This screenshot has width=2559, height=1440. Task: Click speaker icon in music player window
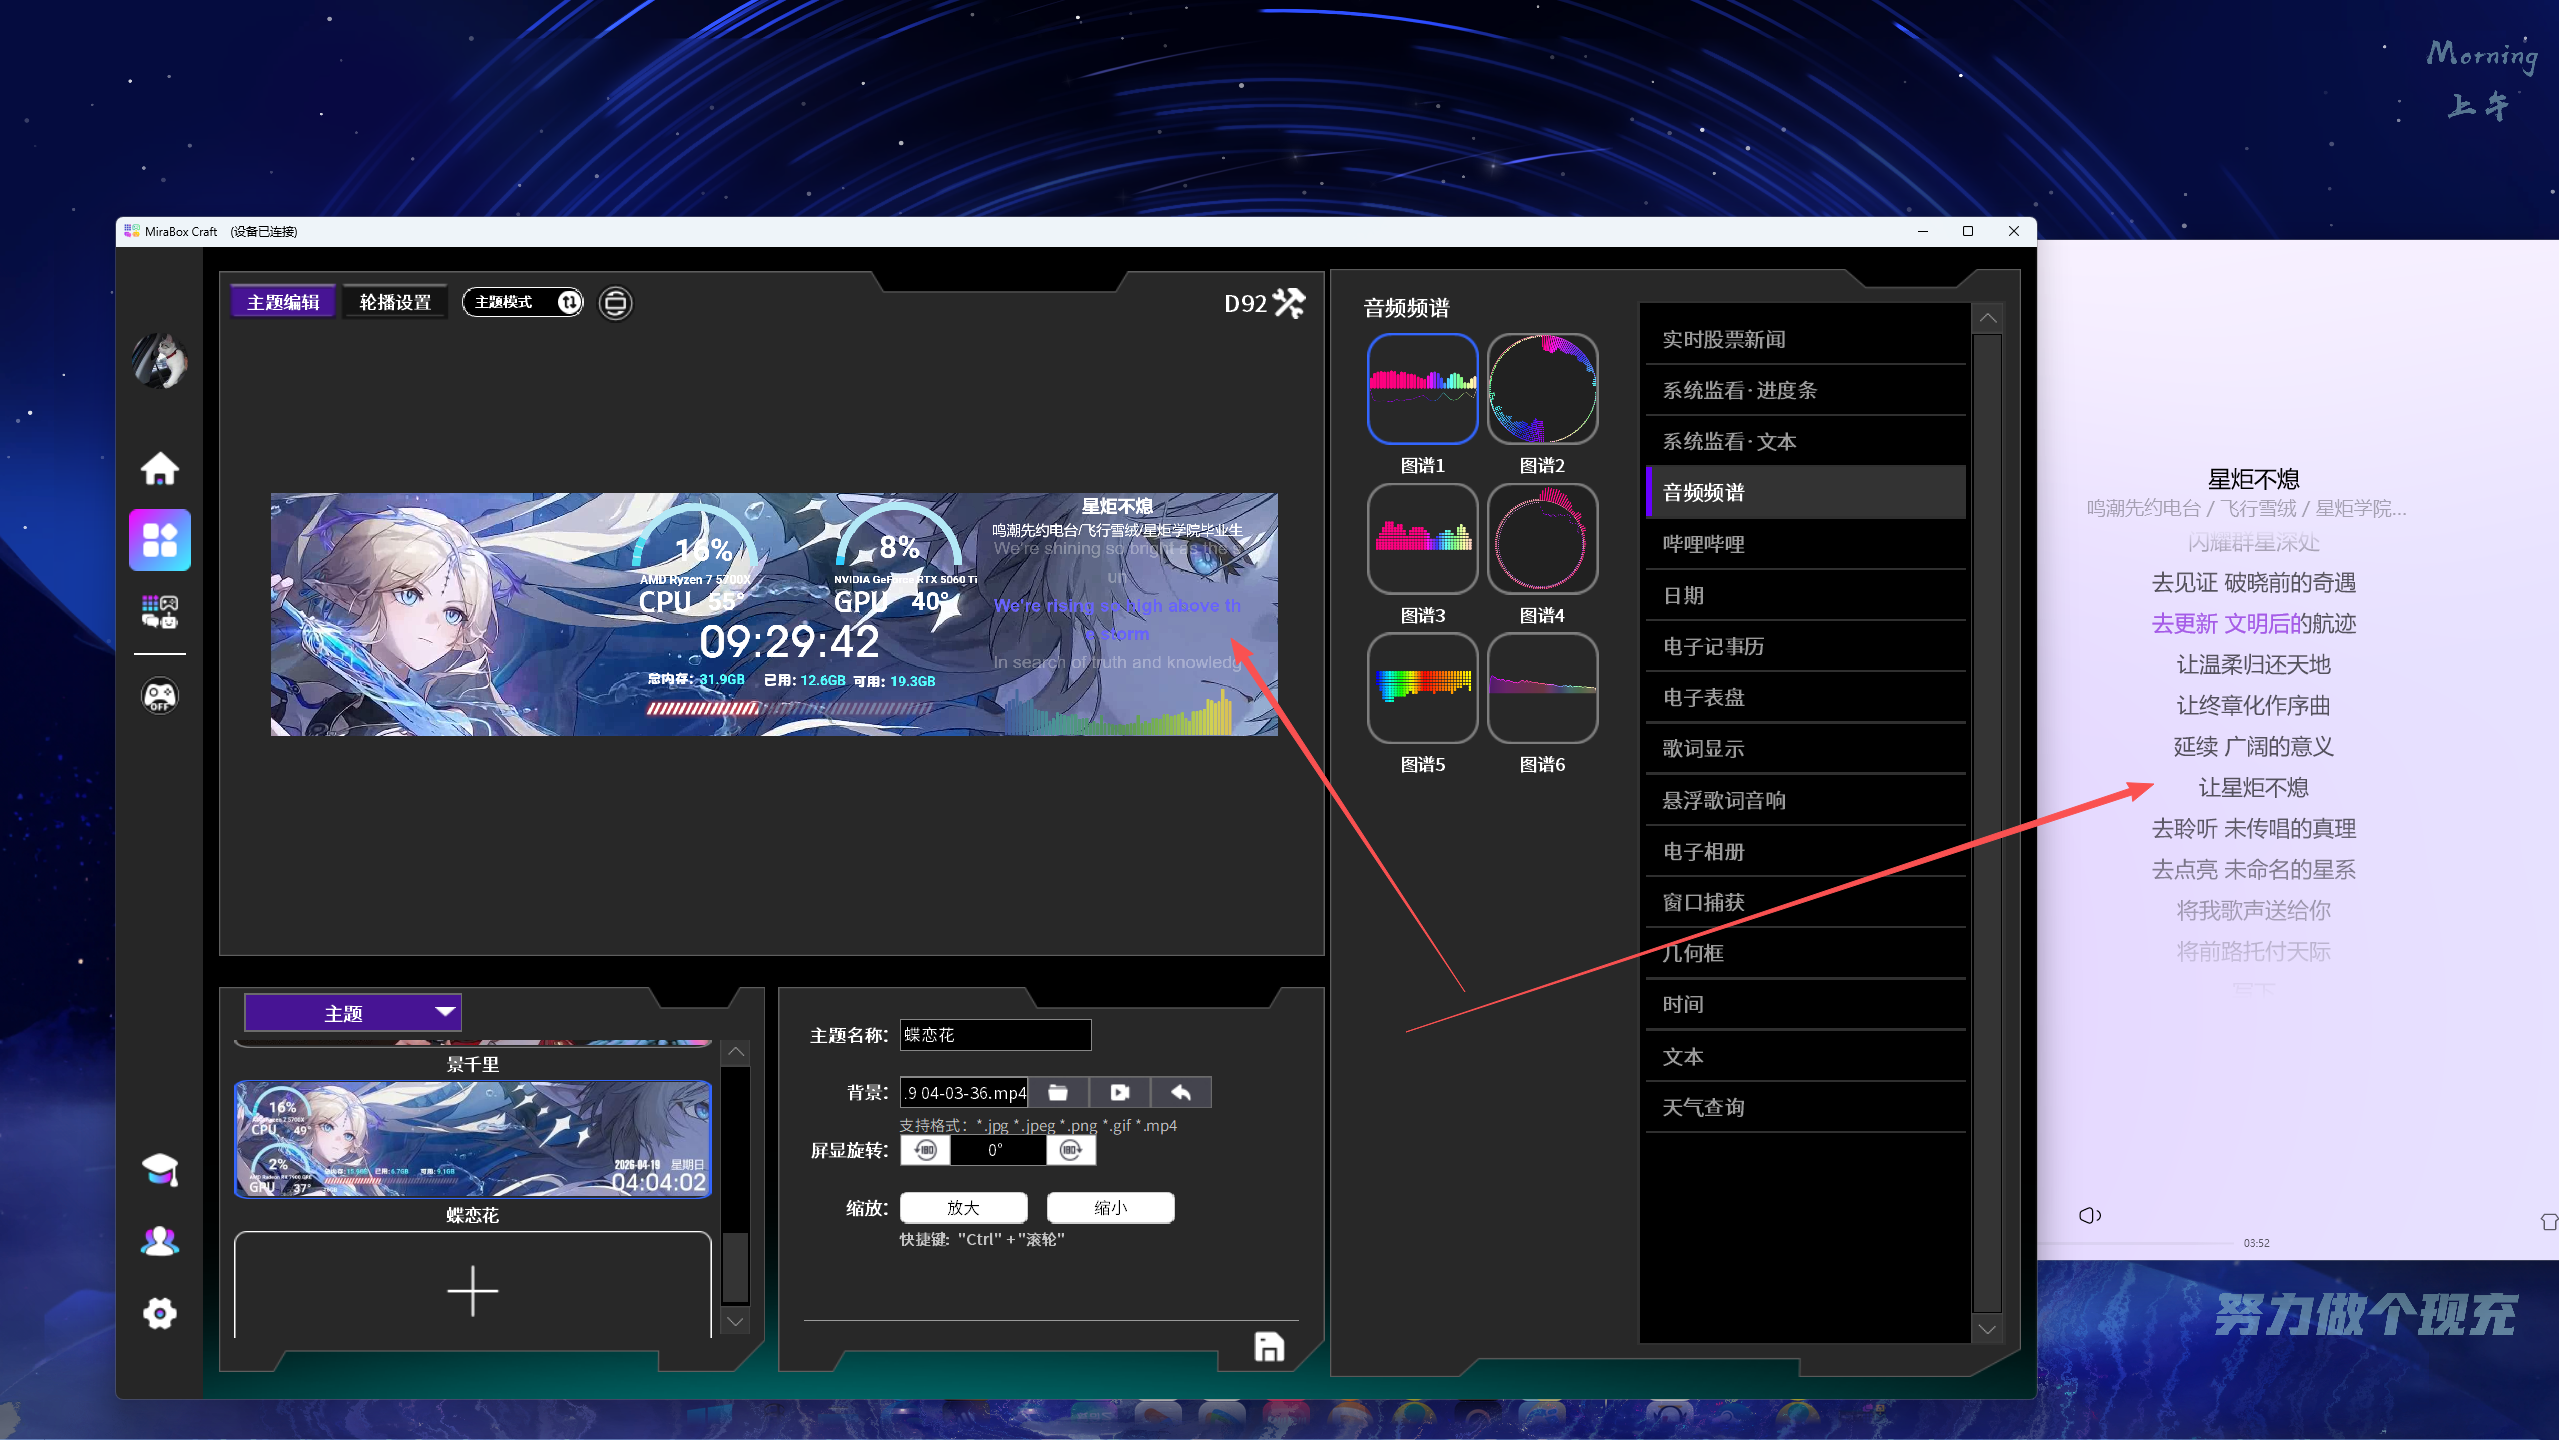tap(2089, 1215)
